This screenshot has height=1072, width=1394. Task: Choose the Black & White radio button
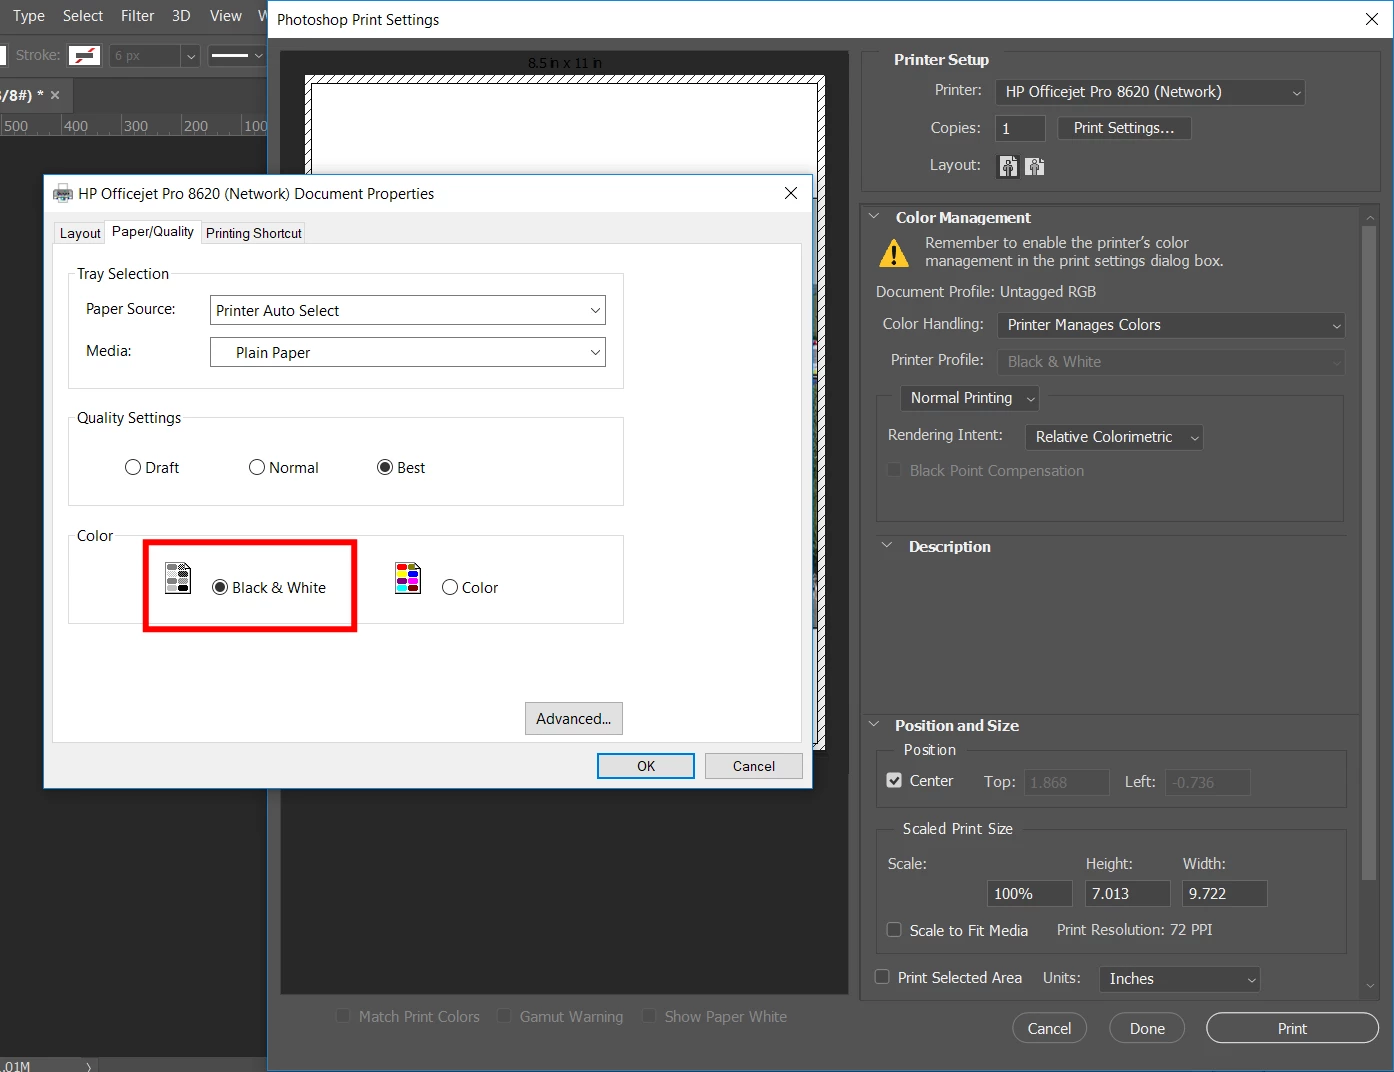(220, 587)
